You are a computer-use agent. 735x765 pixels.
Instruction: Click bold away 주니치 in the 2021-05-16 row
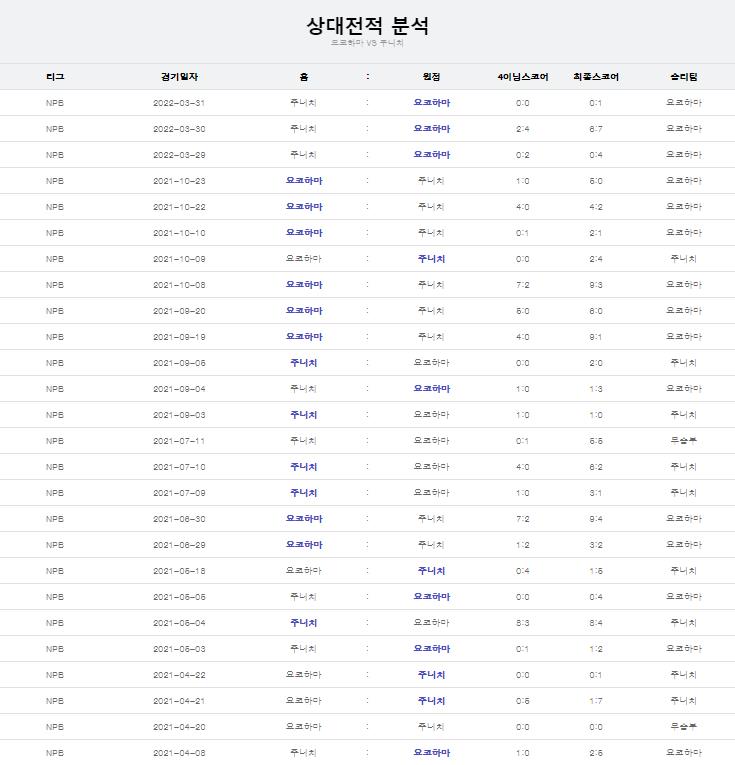pos(431,571)
